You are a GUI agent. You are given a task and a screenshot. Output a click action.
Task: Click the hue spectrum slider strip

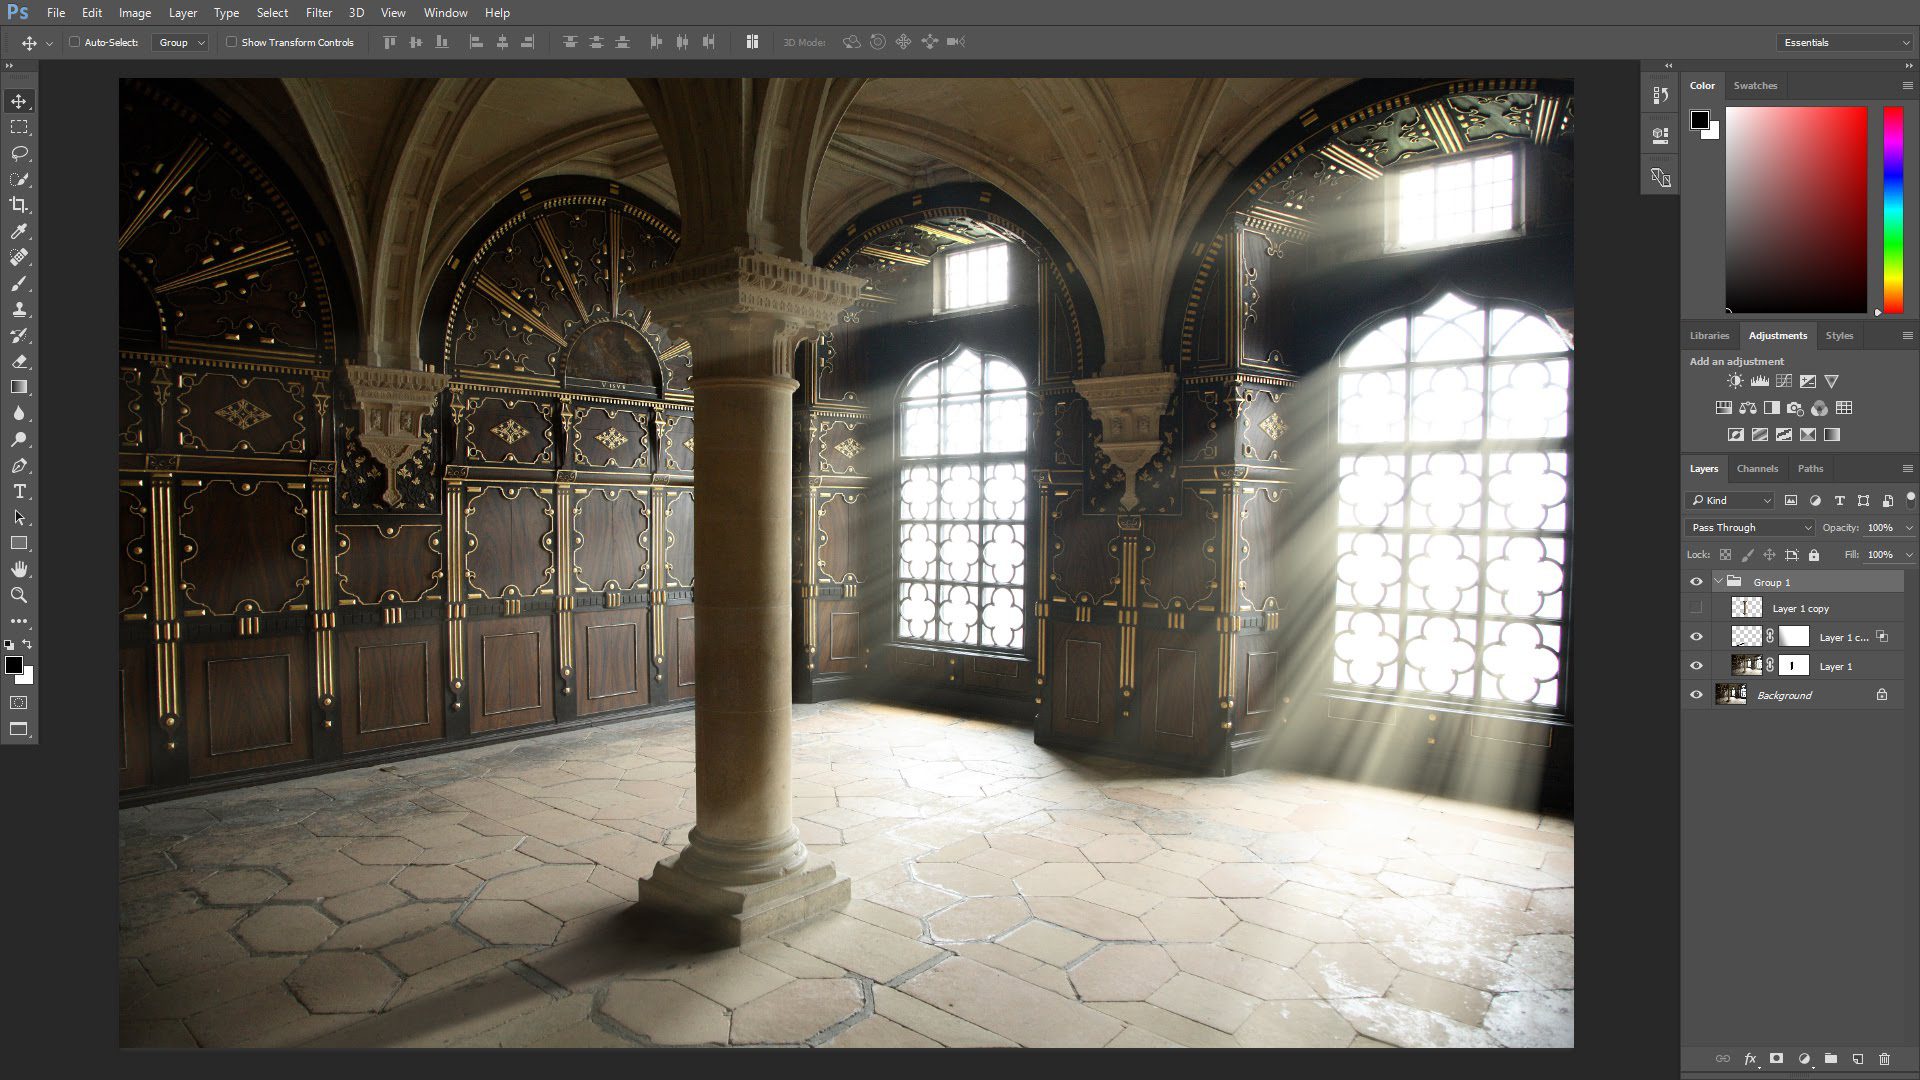pos(1893,210)
